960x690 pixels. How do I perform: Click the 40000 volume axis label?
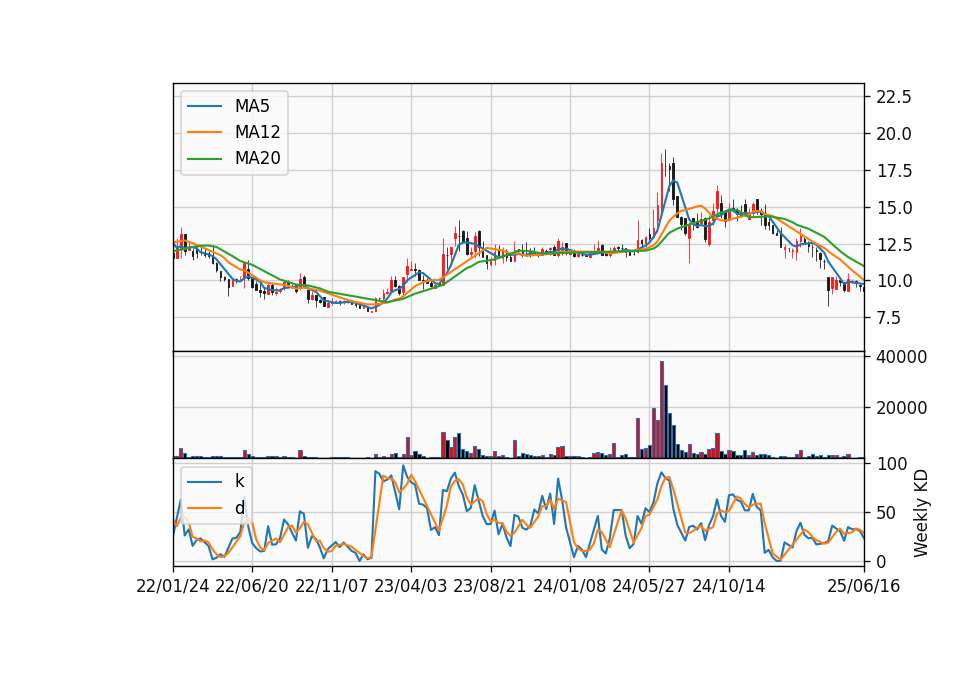point(901,356)
